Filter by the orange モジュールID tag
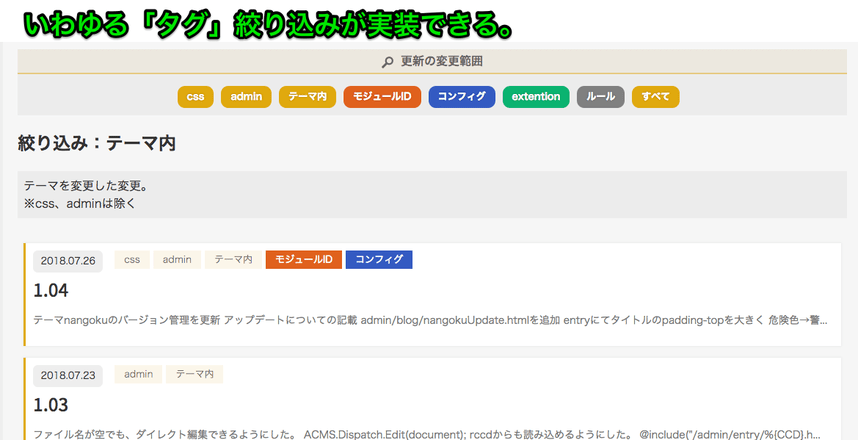Screen dimensions: 858x440 382,97
